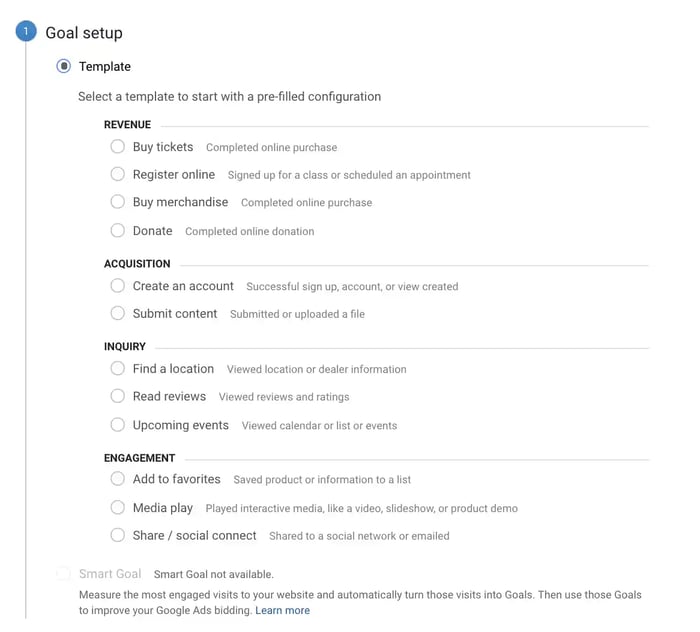Click the Goal setup heading

point(84,33)
